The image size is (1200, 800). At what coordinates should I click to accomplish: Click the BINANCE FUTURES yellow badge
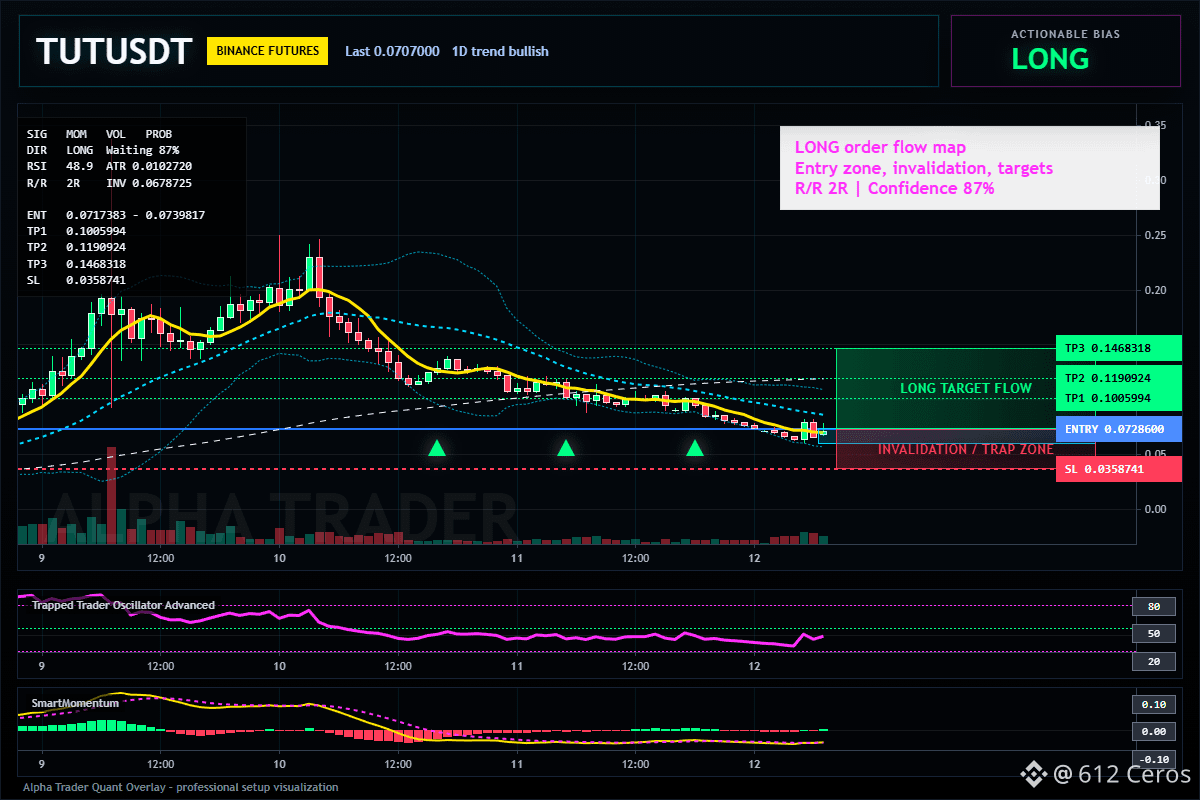pos(268,51)
